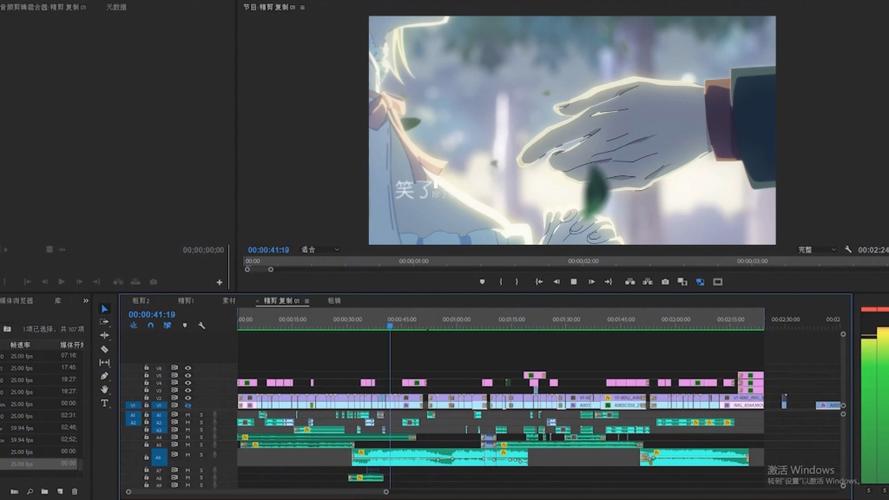
Task: Click Mark In in Program monitor
Action: click(501, 282)
